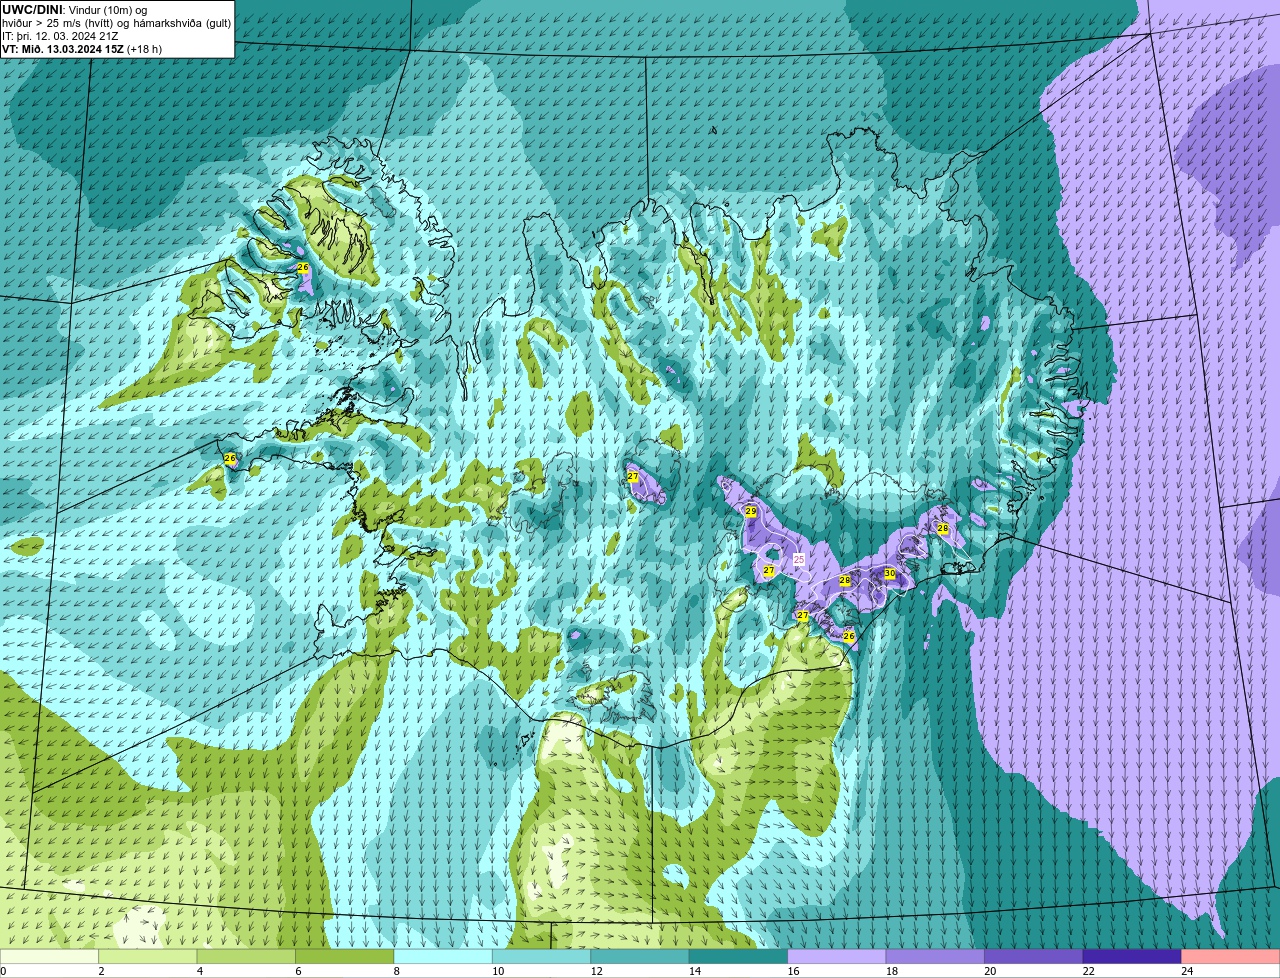Click the legend scale number 24
This screenshot has height=978, width=1280.
pyautogui.click(x=1187, y=971)
